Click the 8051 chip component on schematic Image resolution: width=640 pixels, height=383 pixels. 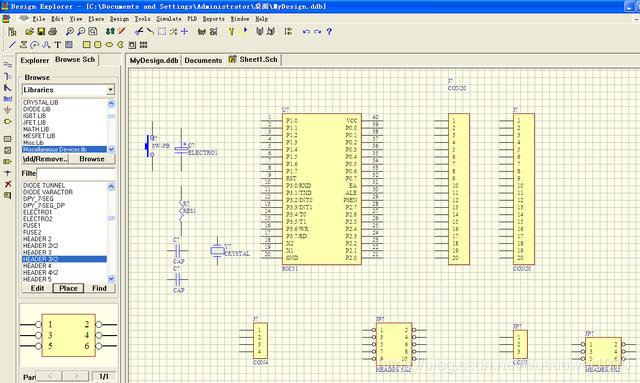tap(322, 189)
